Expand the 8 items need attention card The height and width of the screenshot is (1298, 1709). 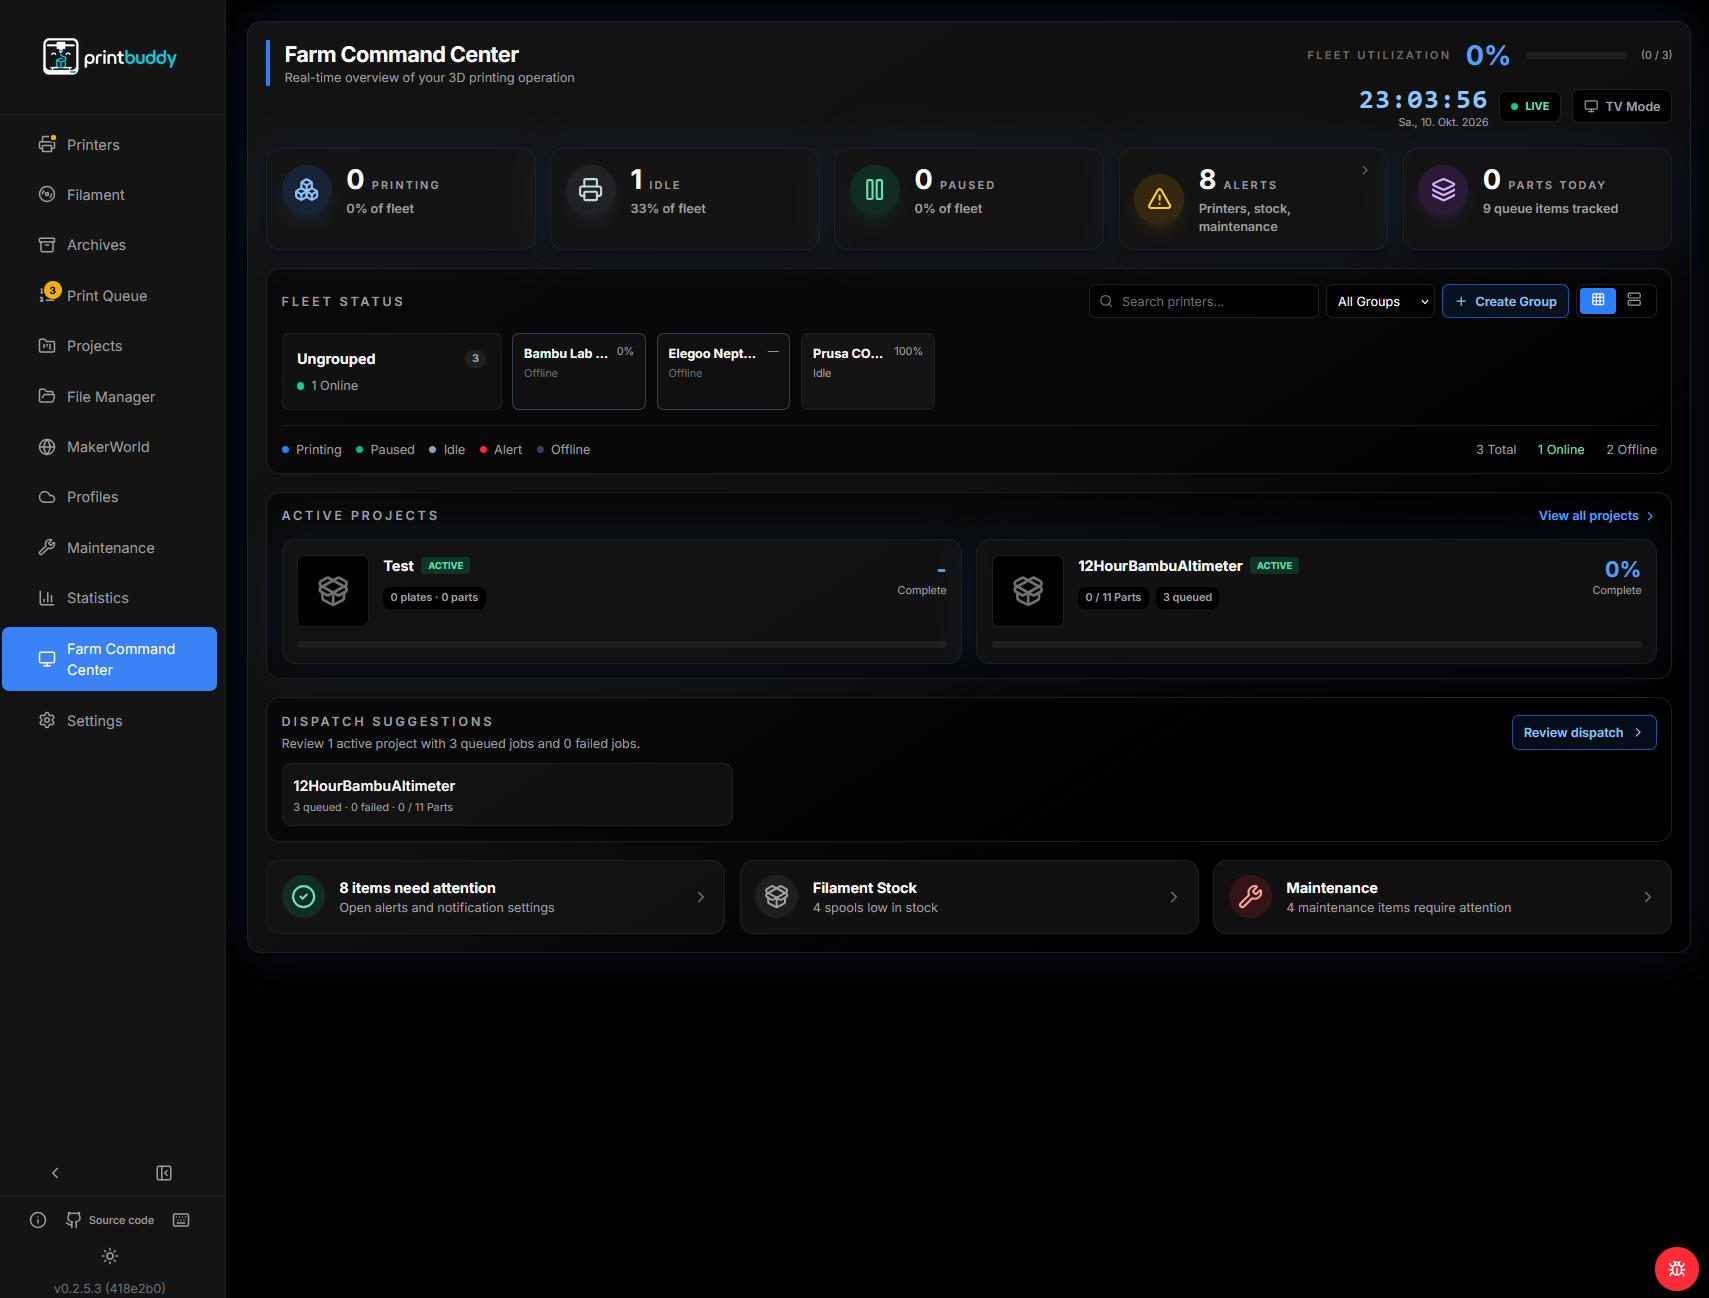click(495, 897)
